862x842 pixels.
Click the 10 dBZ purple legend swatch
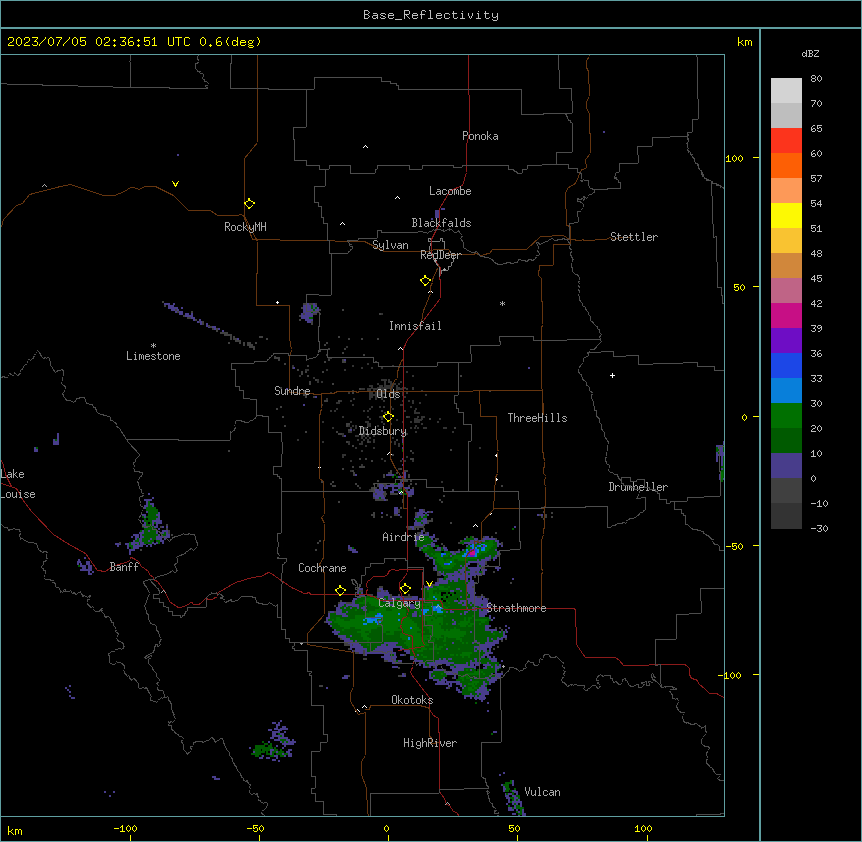[x=786, y=466]
